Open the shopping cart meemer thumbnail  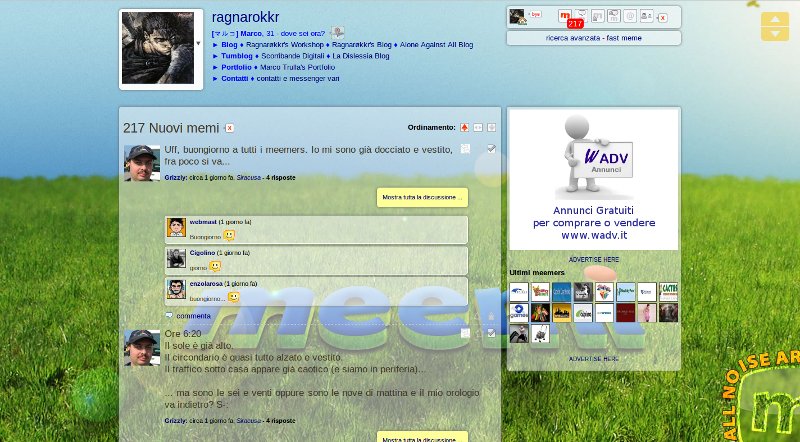tap(540, 334)
